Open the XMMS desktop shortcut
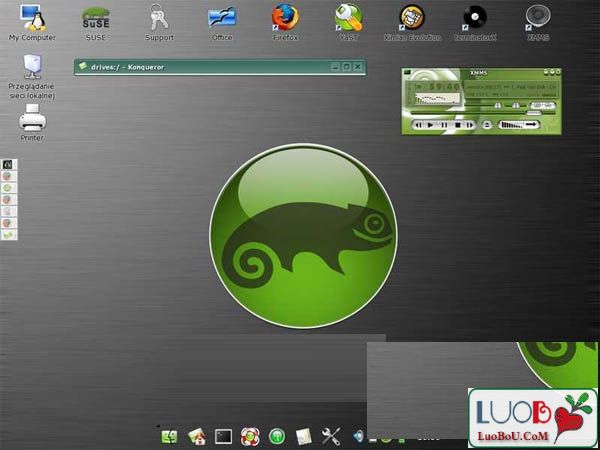 (x=538, y=22)
